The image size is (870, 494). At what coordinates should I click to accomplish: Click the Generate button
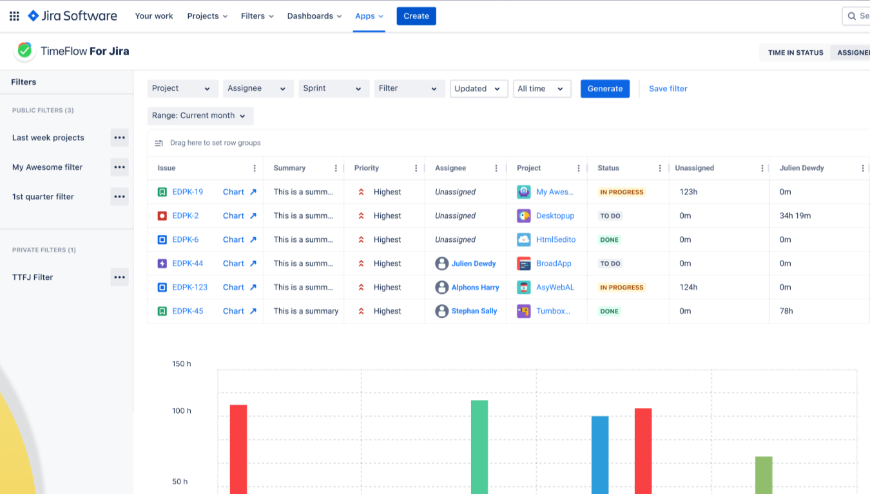pos(605,89)
